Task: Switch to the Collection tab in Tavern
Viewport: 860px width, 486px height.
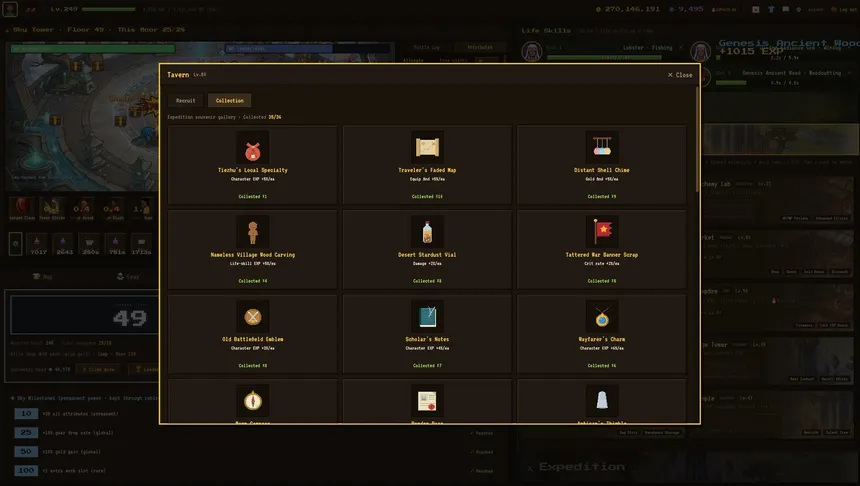Action: pos(229,100)
